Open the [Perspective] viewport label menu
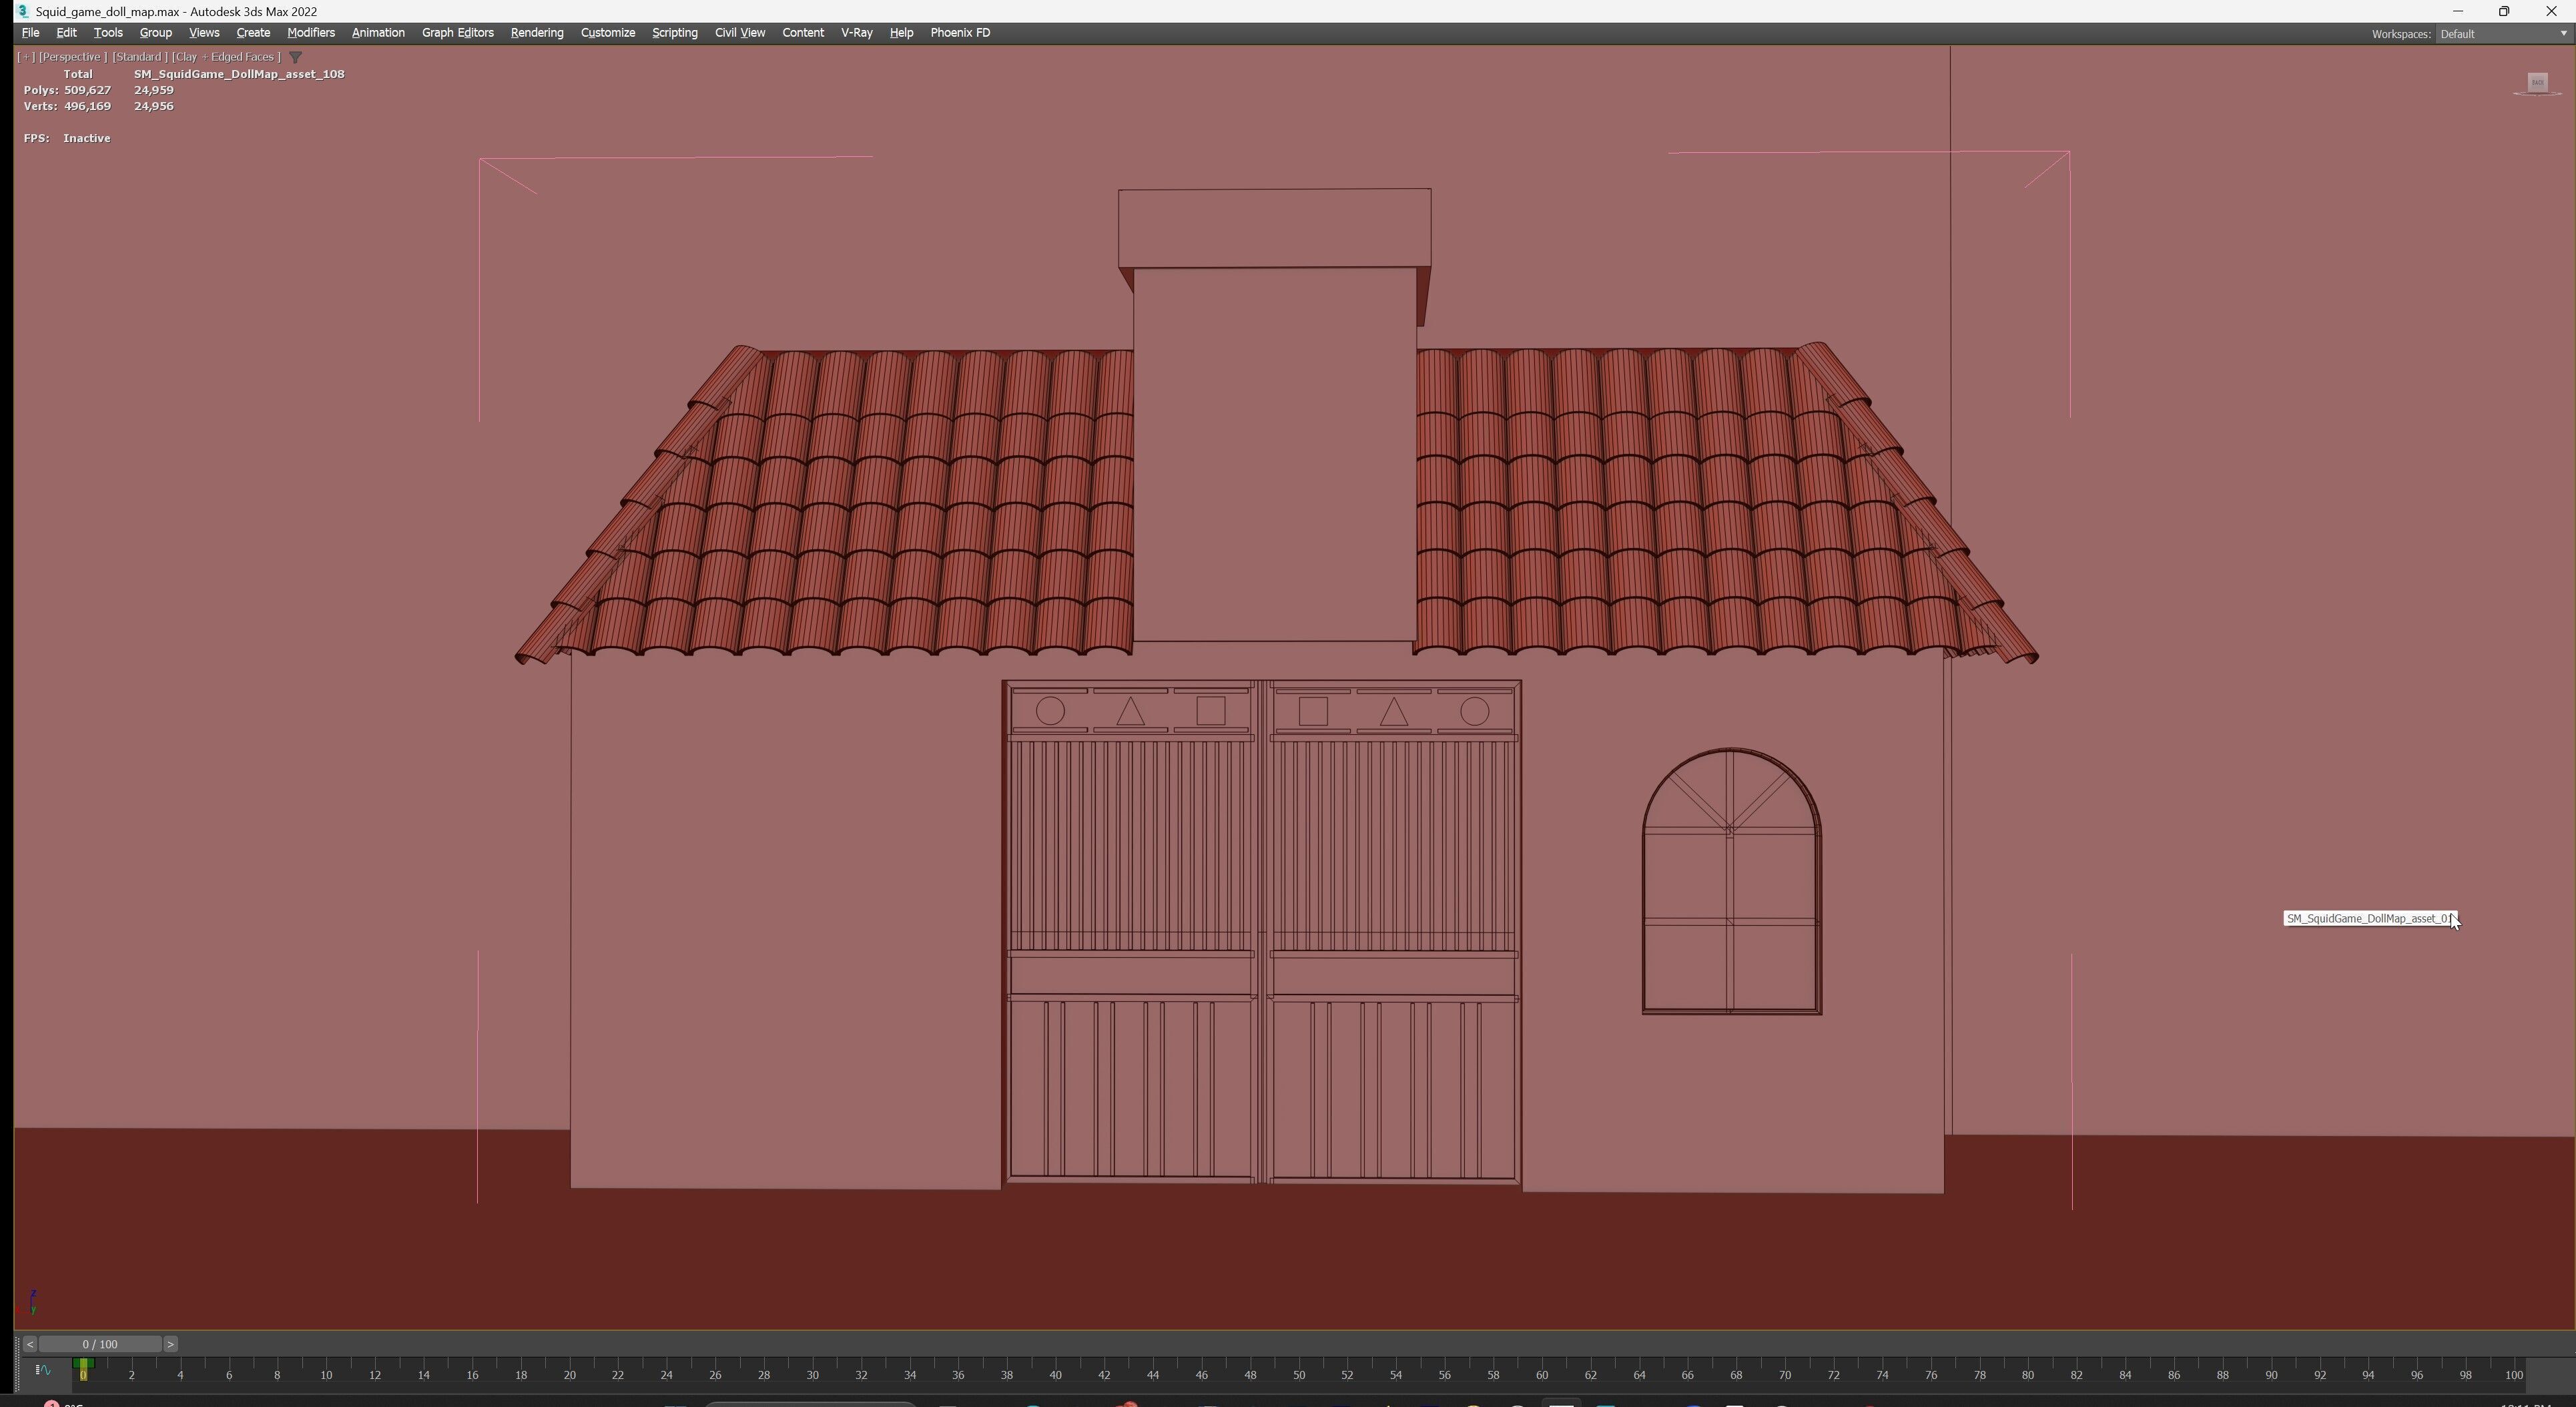 point(72,57)
